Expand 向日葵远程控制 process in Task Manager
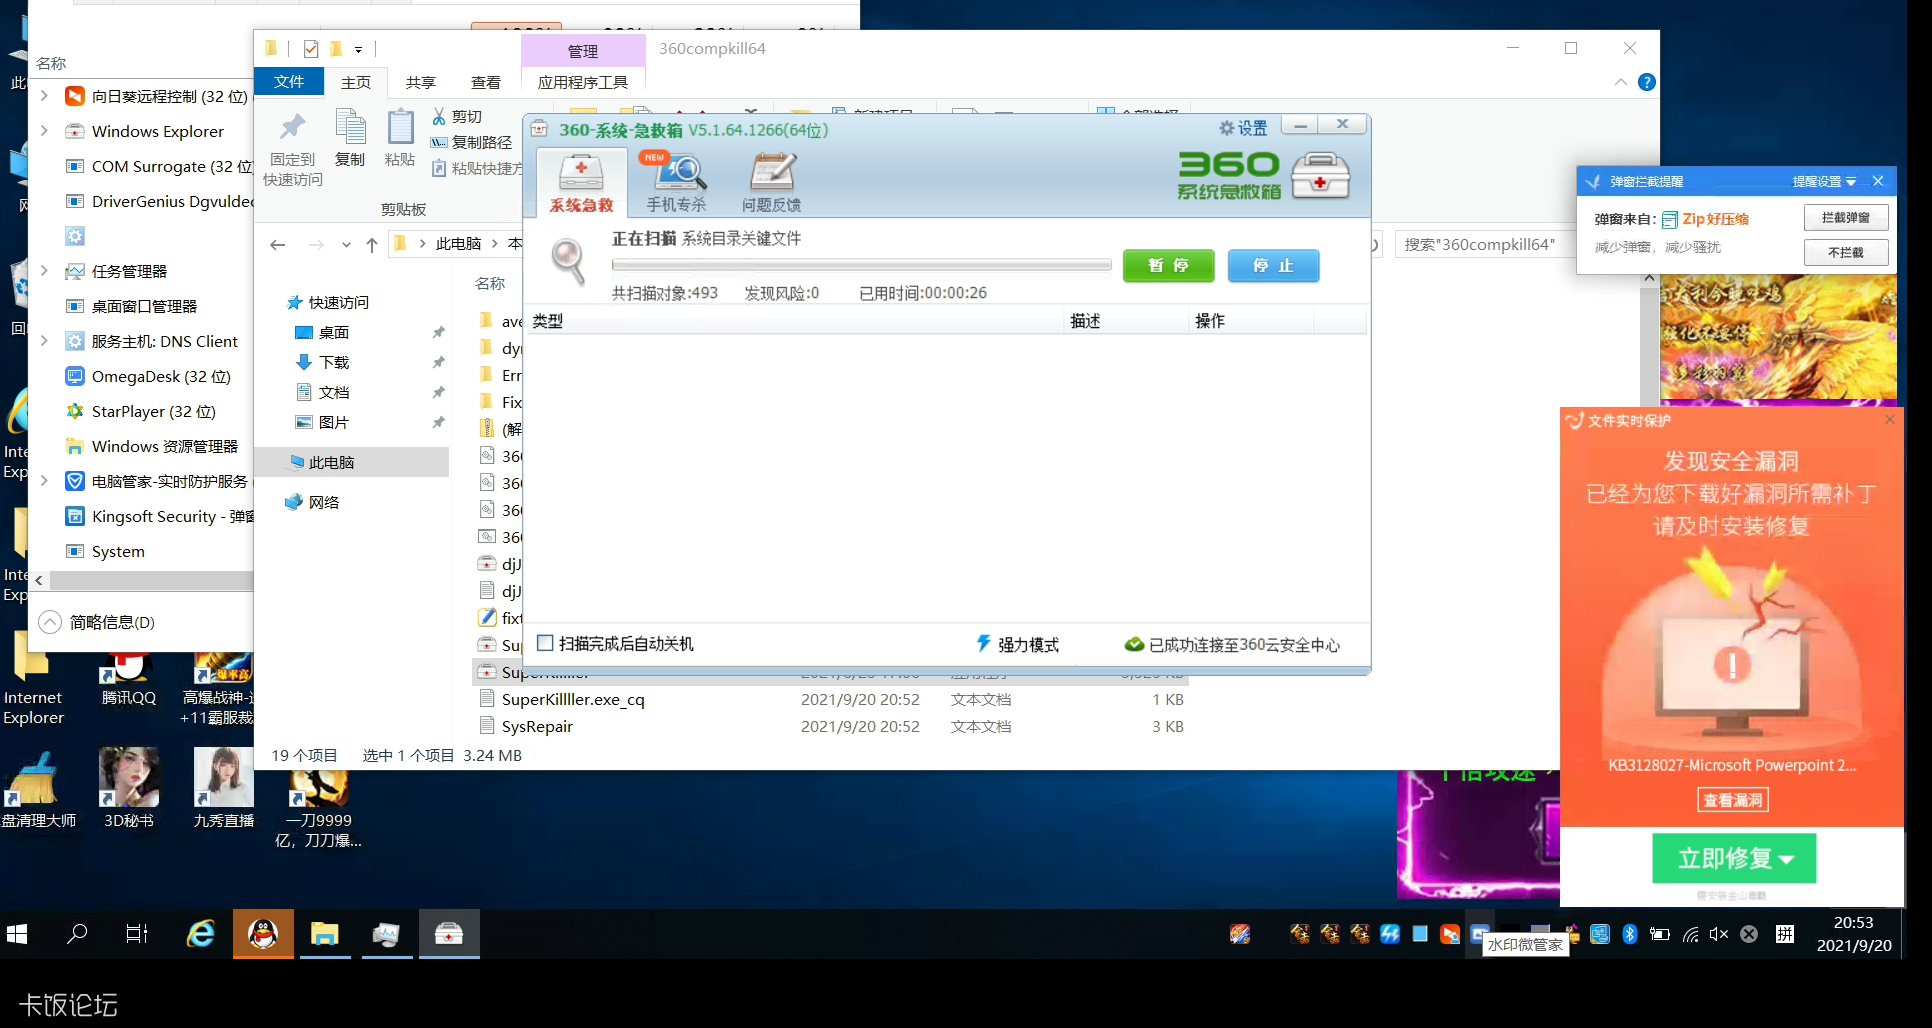1932x1028 pixels. (x=44, y=96)
